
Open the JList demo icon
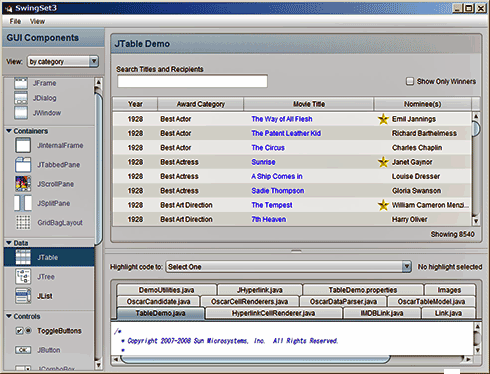tap(23, 296)
